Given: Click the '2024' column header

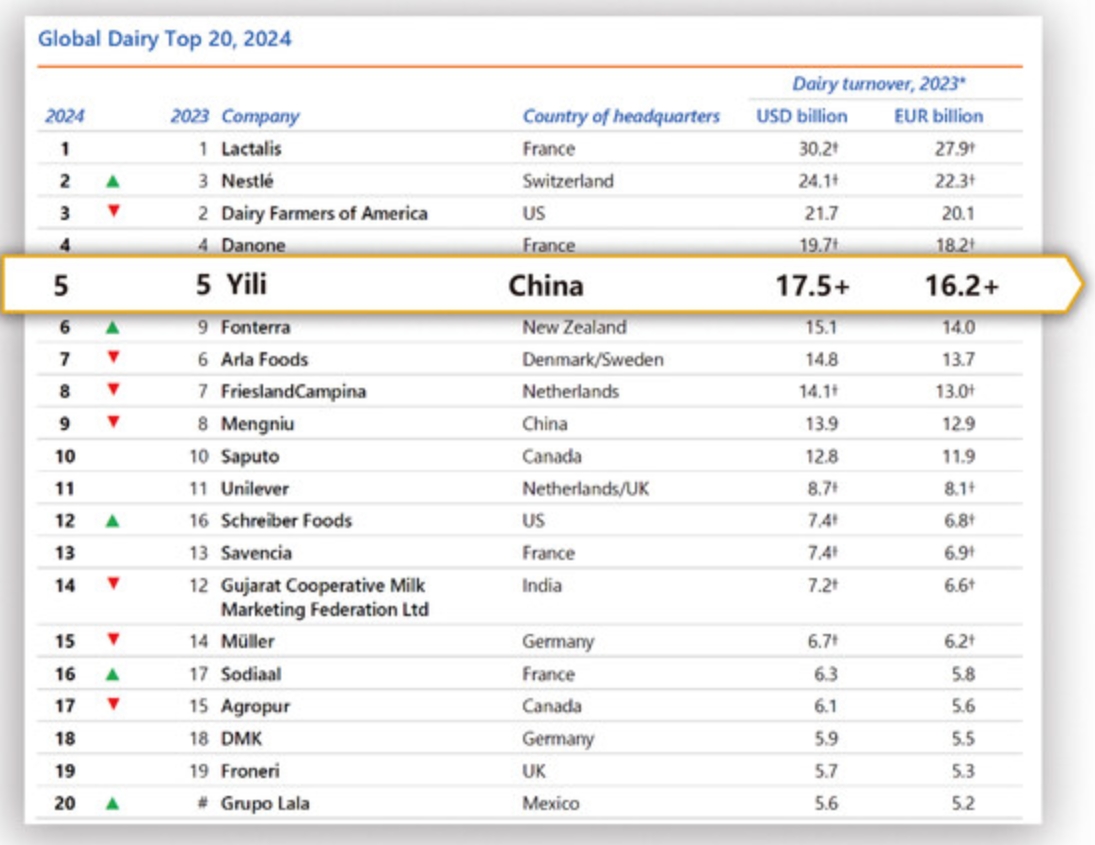Looking at the screenshot, I should 64,116.
